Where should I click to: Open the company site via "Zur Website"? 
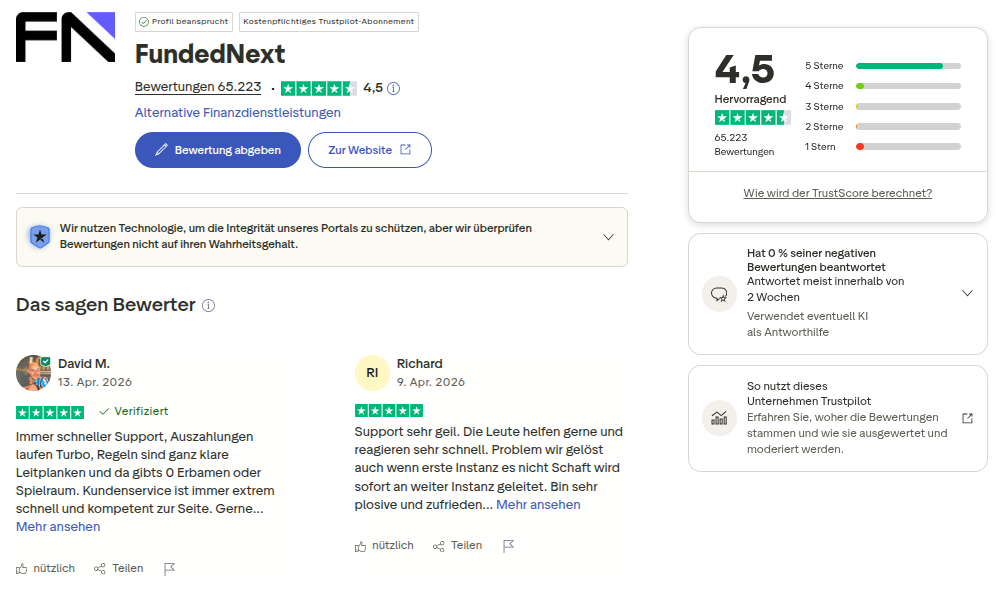[369, 149]
